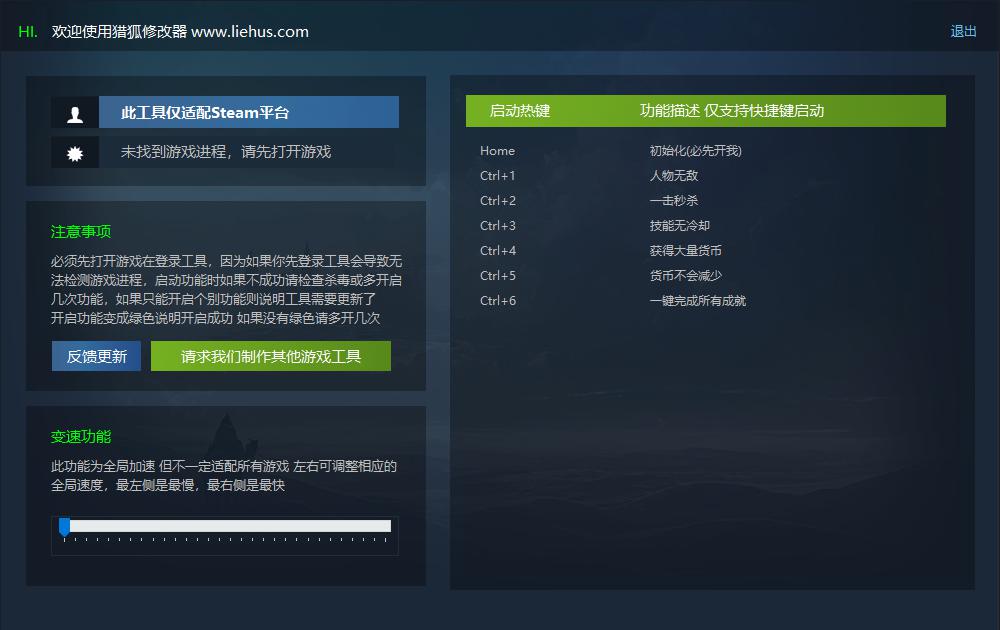The height and width of the screenshot is (630, 1000).
Task: Click 货币不会减少 function text
Action: (x=686, y=275)
